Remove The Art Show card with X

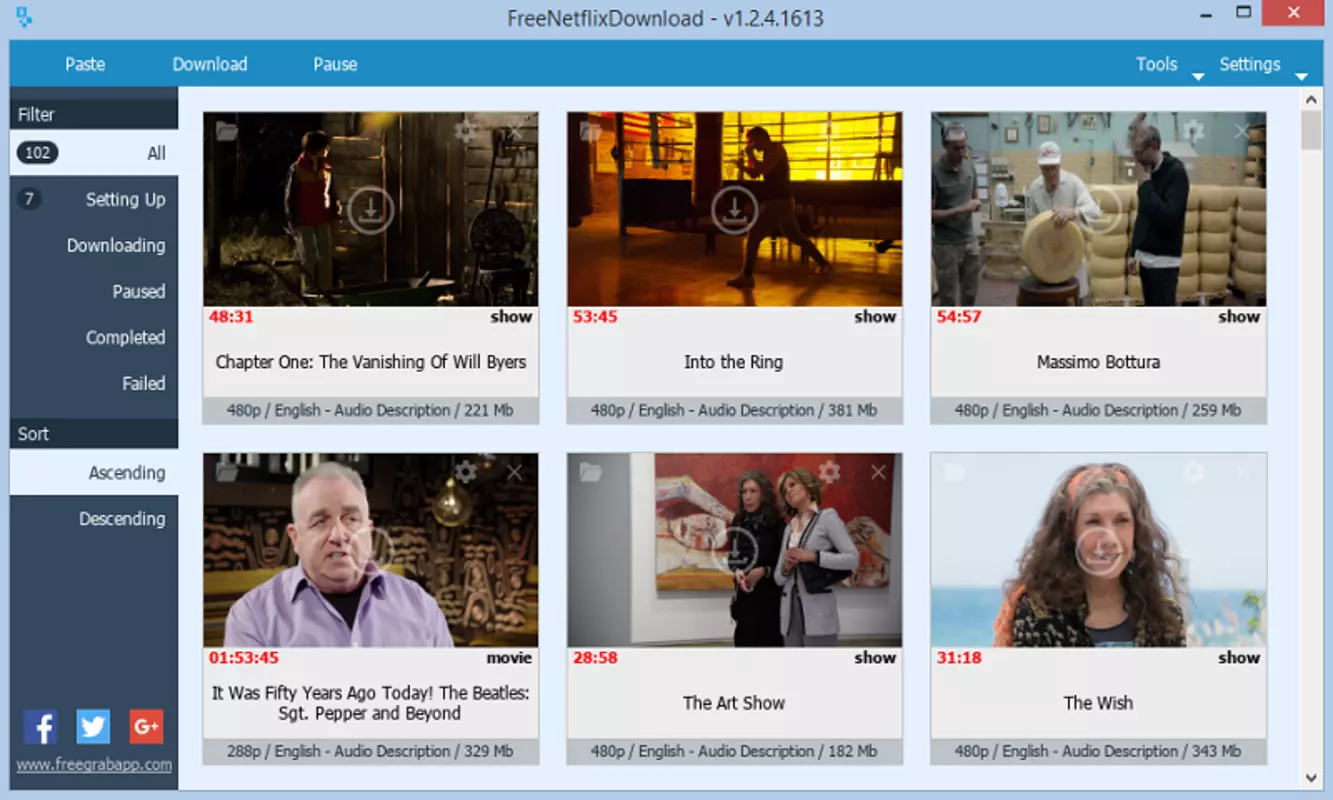coord(878,472)
